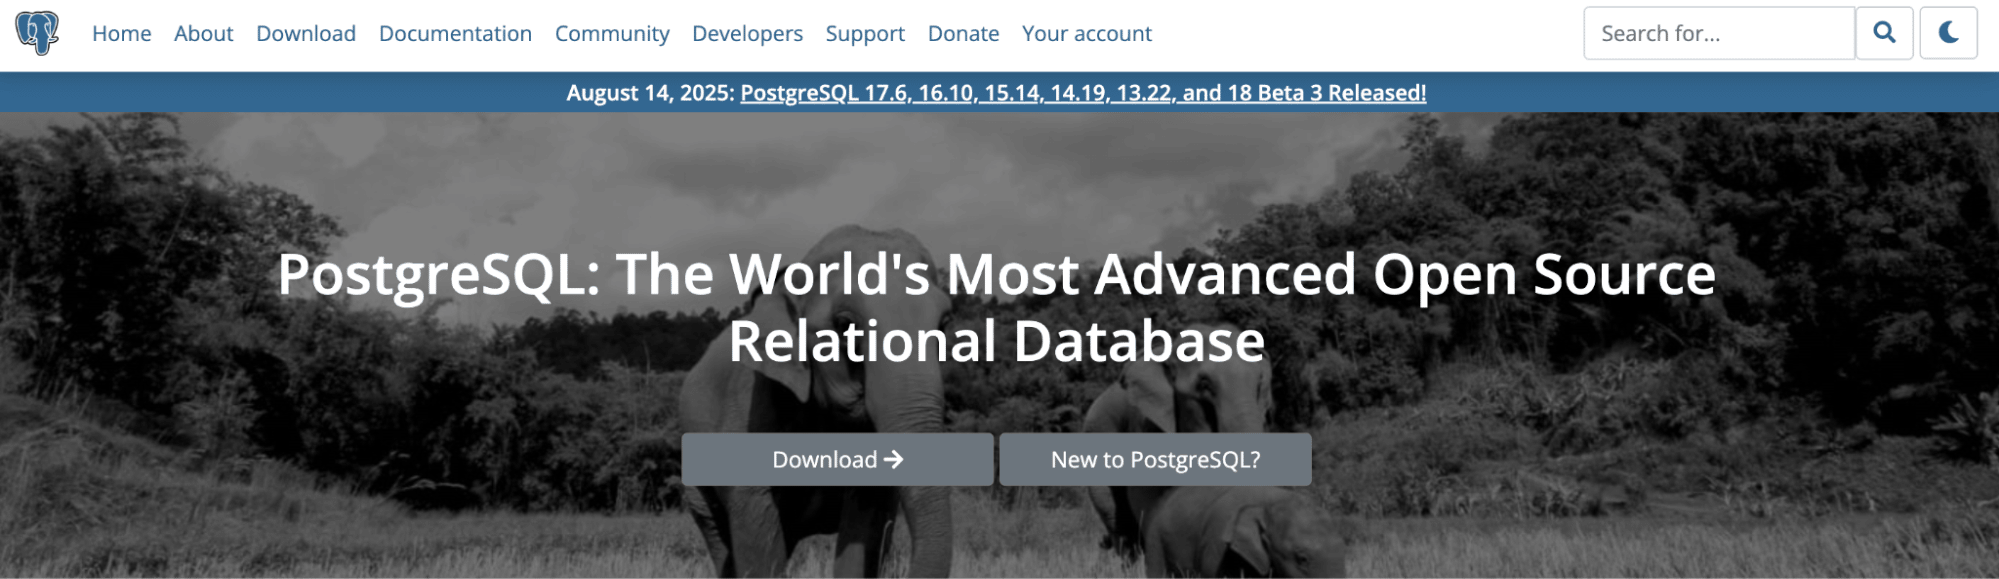This screenshot has height=579, width=1999.
Task: Click the 'August 14, 2025:' date text
Action: 651,93
